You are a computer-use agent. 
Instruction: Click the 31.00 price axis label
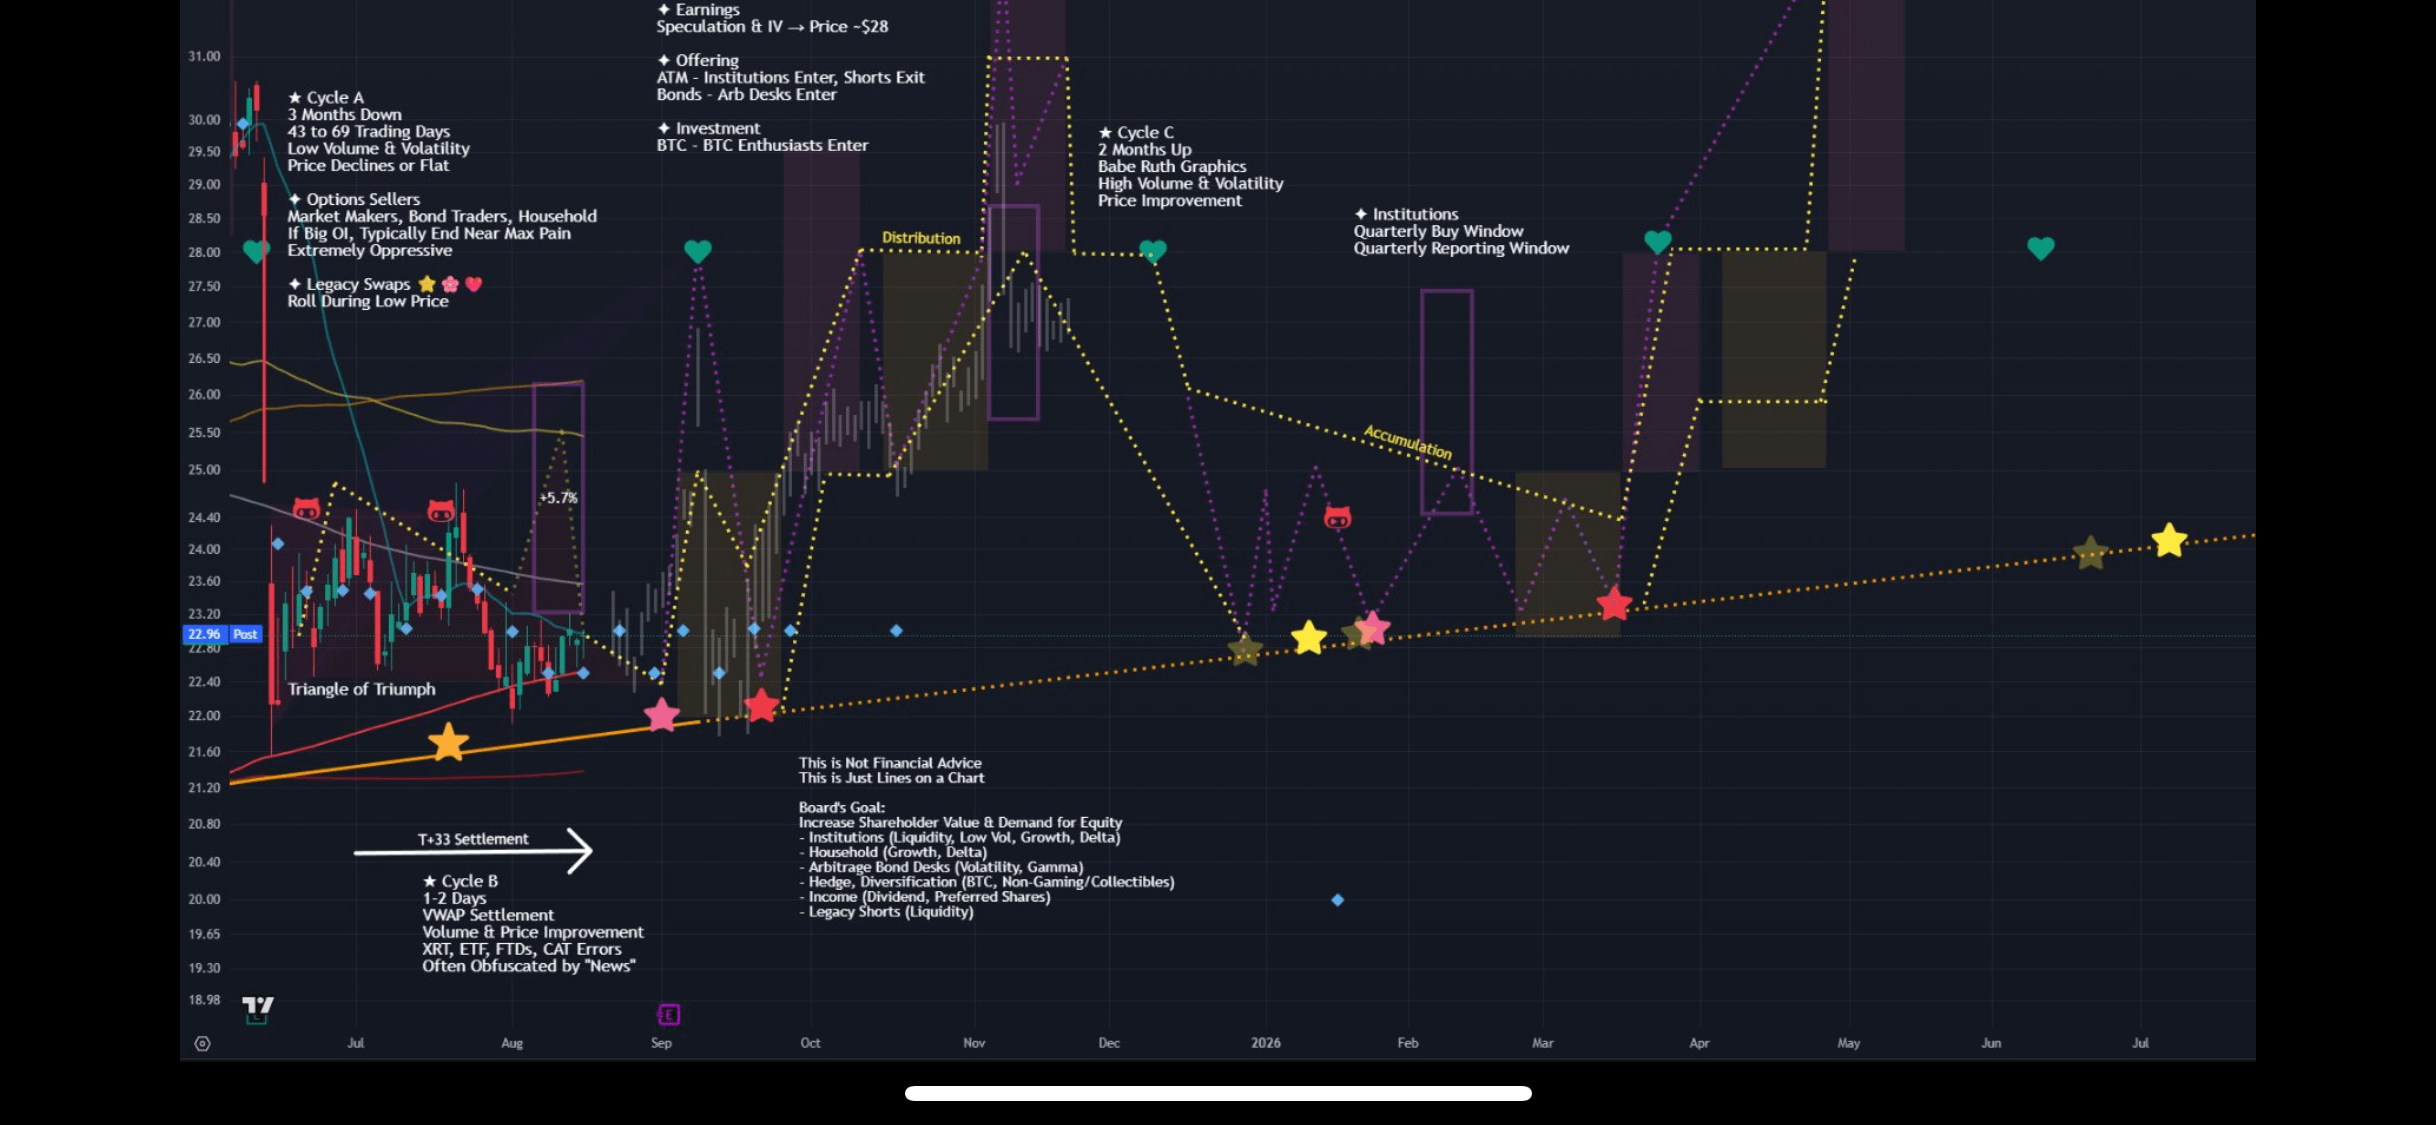click(x=204, y=56)
